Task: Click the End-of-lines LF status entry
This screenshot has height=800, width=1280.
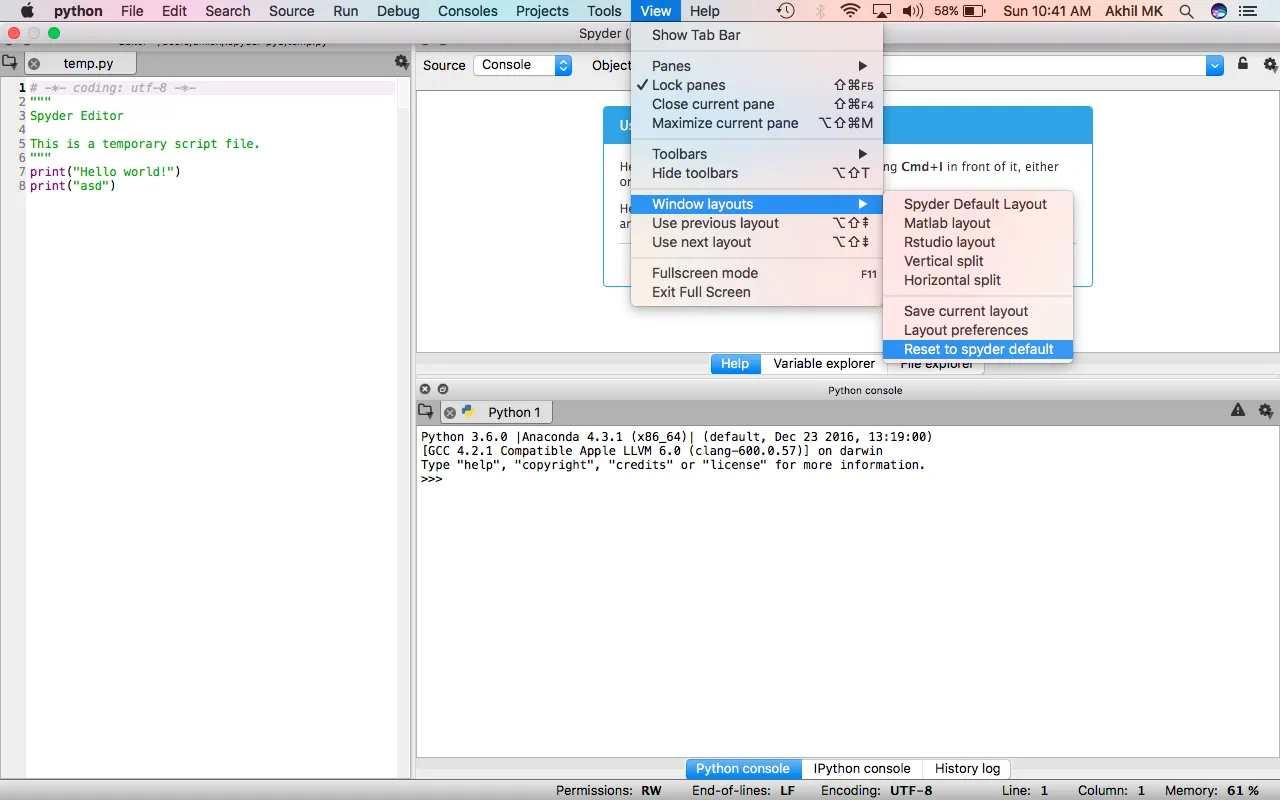Action: (x=743, y=791)
